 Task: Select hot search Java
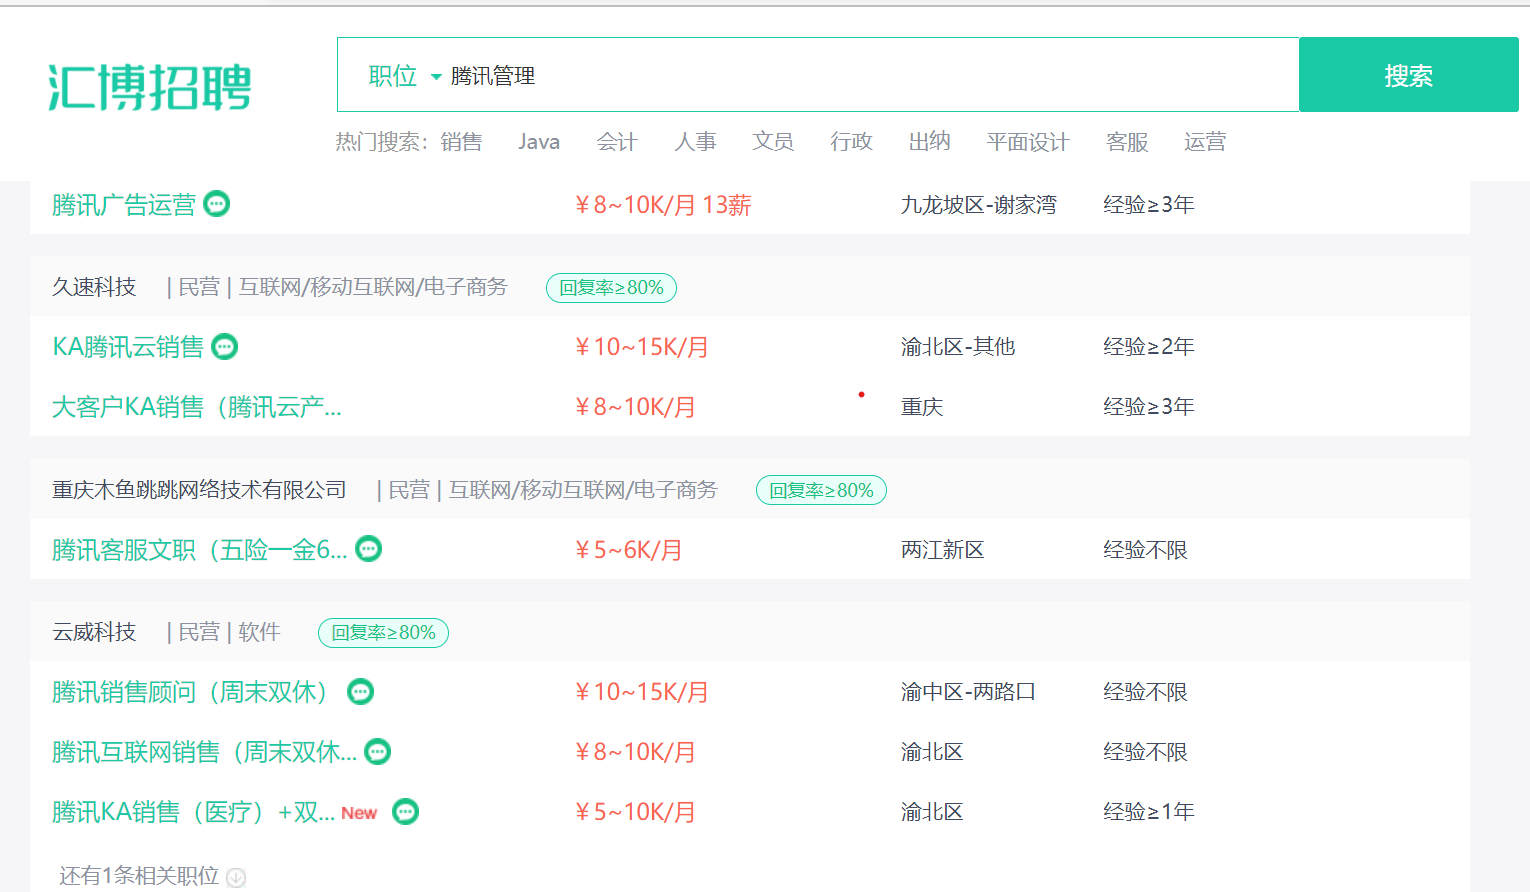click(539, 142)
